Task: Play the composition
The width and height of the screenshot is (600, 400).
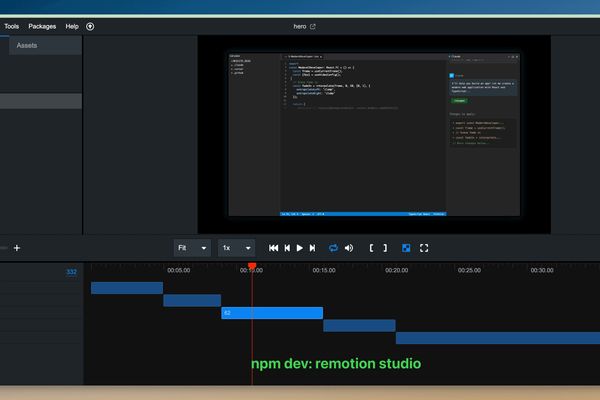Action: (300, 248)
